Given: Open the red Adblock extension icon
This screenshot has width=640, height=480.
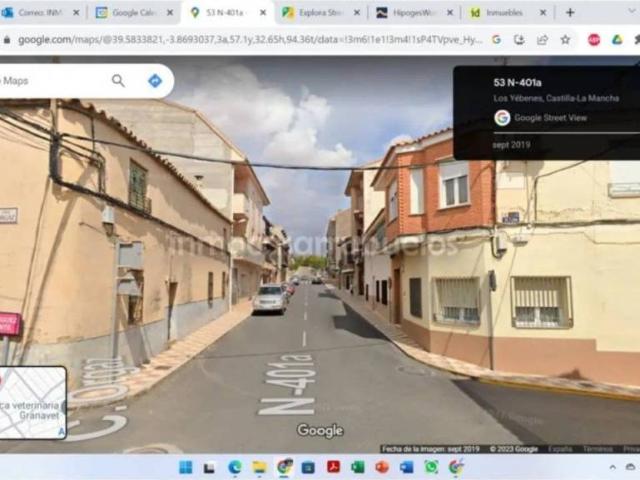Looking at the screenshot, I should (x=594, y=40).
